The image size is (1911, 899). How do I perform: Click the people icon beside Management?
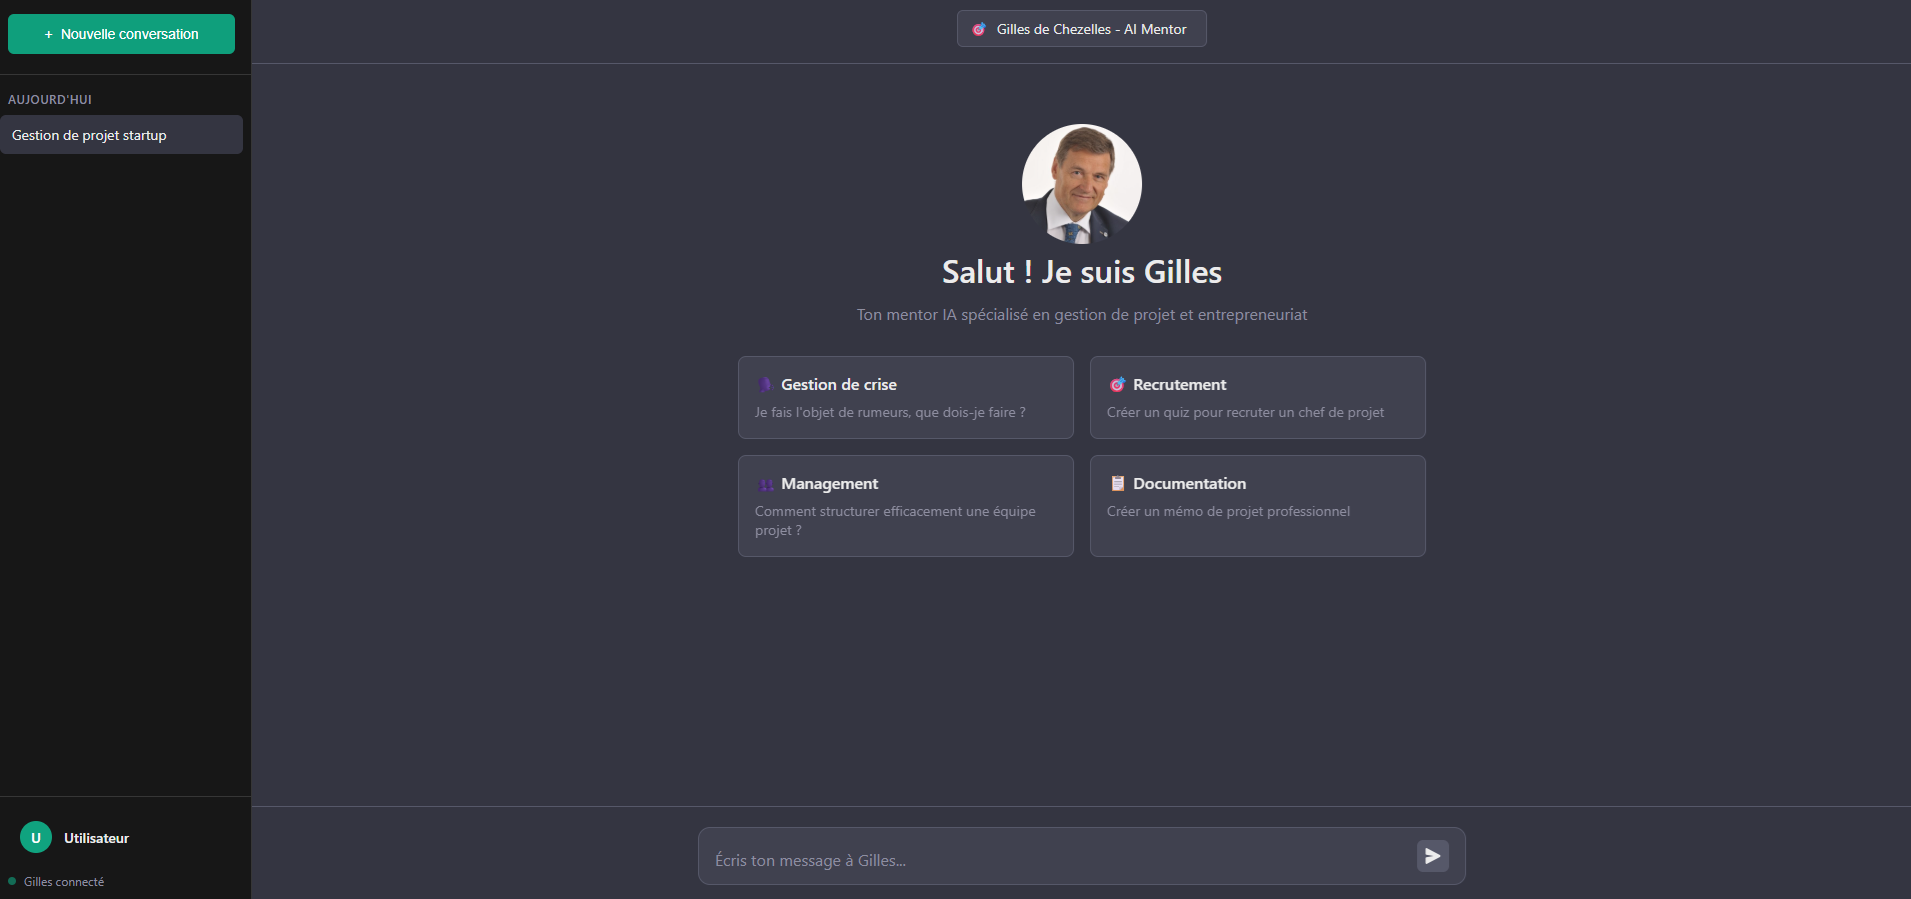(765, 484)
